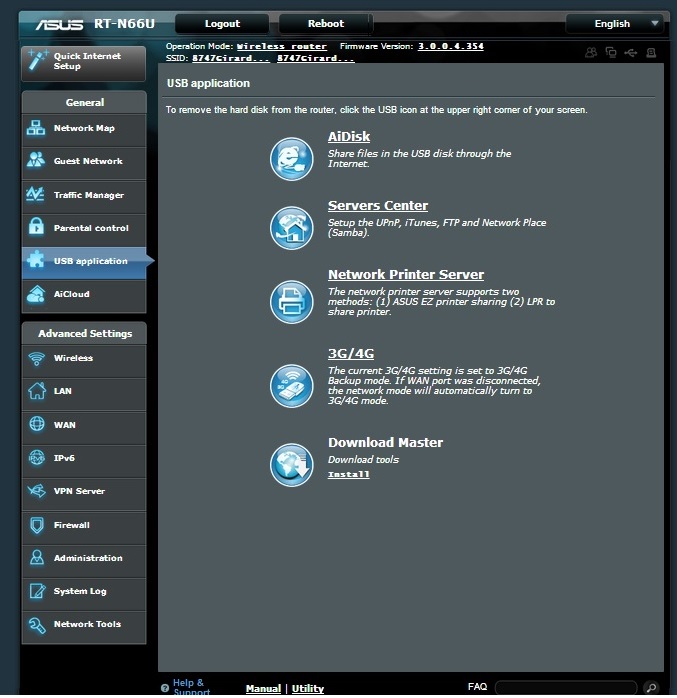
Task: Click the AiDisk globe icon
Action: 292,159
